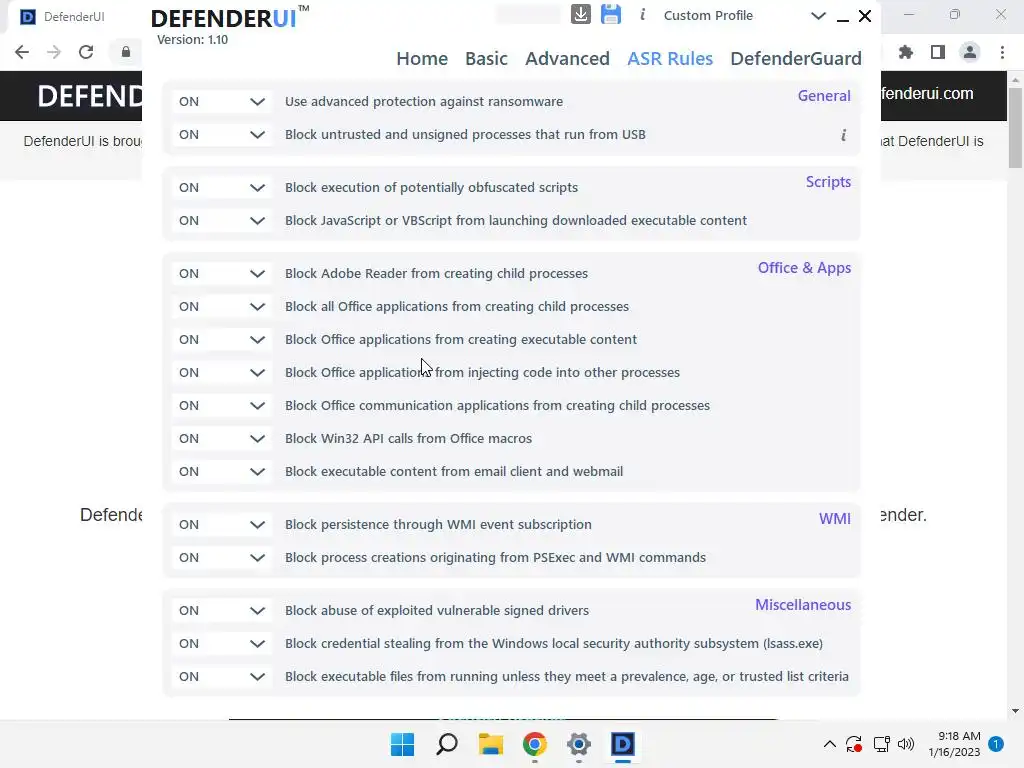Expand the Custom Profile dropdown chevron
The width and height of the screenshot is (1024, 768).
[x=818, y=16]
